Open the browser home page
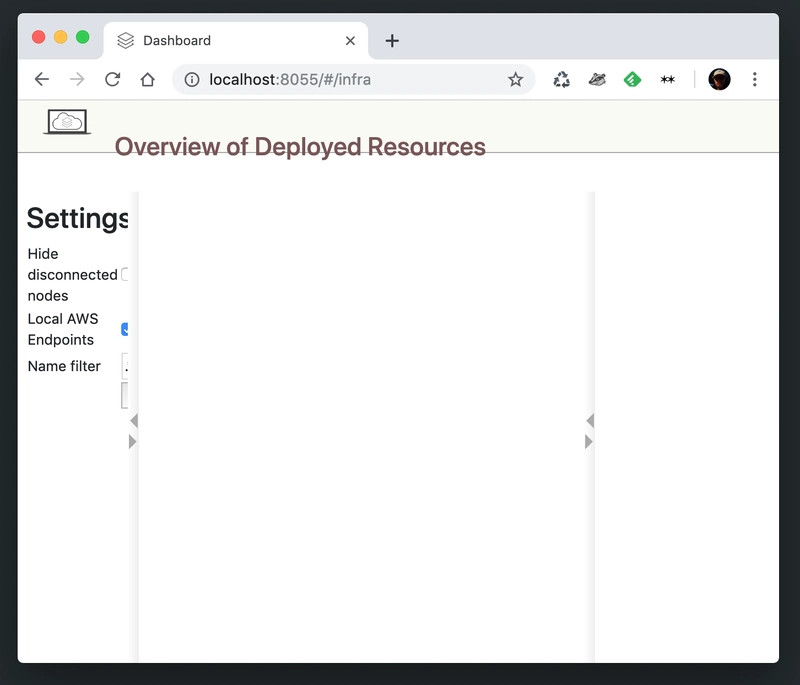 [147, 80]
